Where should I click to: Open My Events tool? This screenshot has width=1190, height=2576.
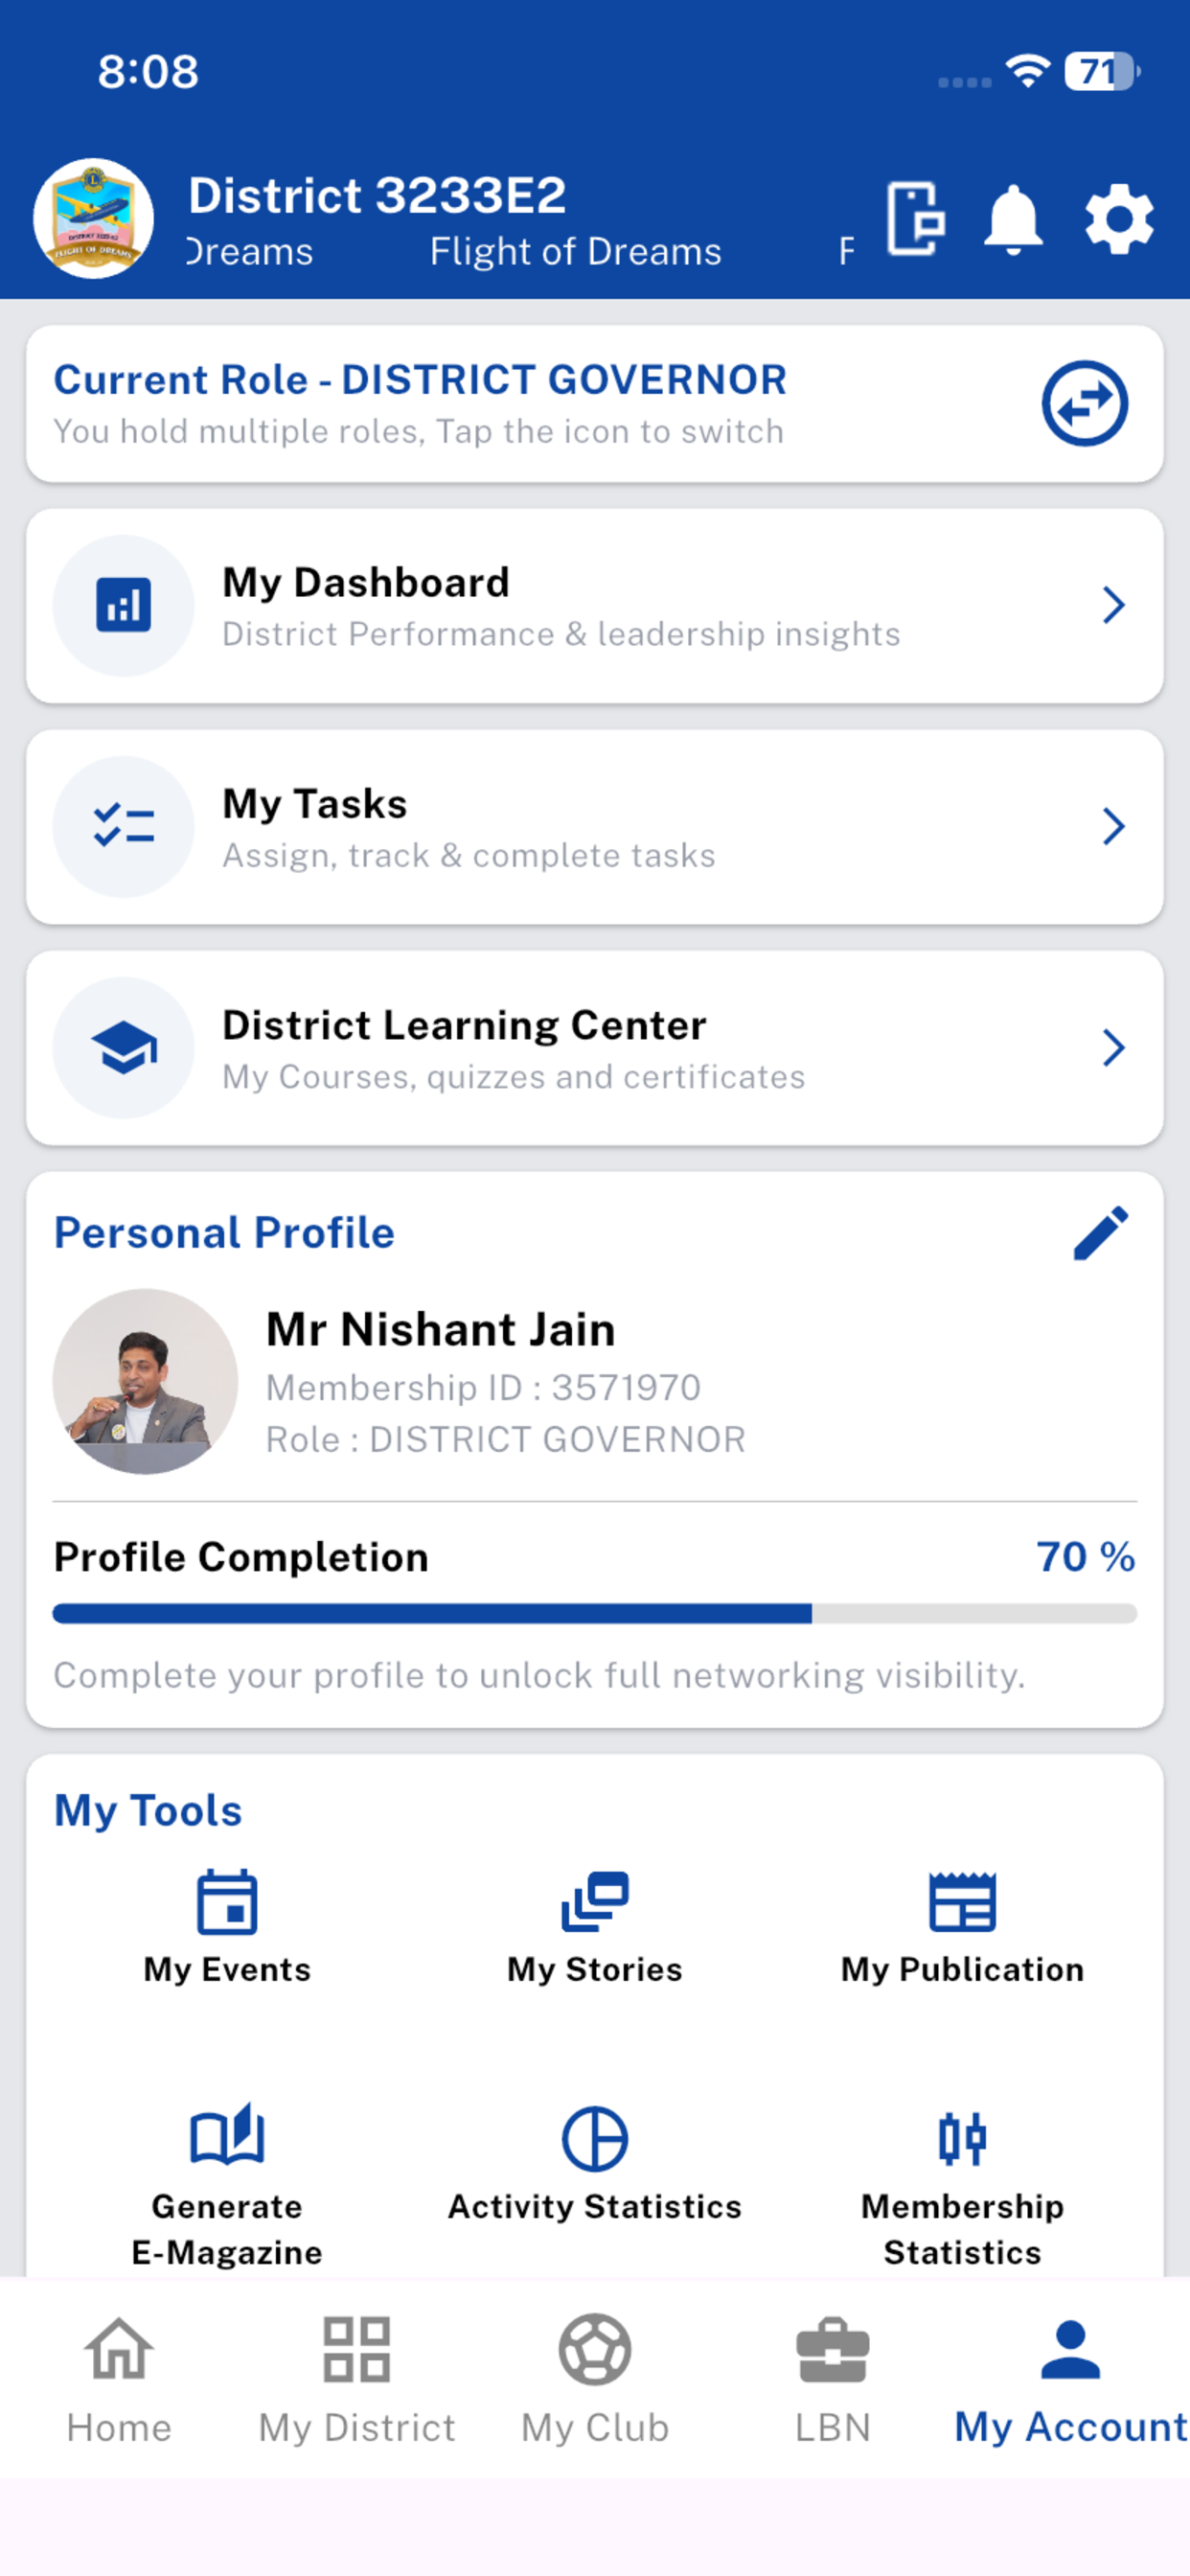coord(227,1927)
